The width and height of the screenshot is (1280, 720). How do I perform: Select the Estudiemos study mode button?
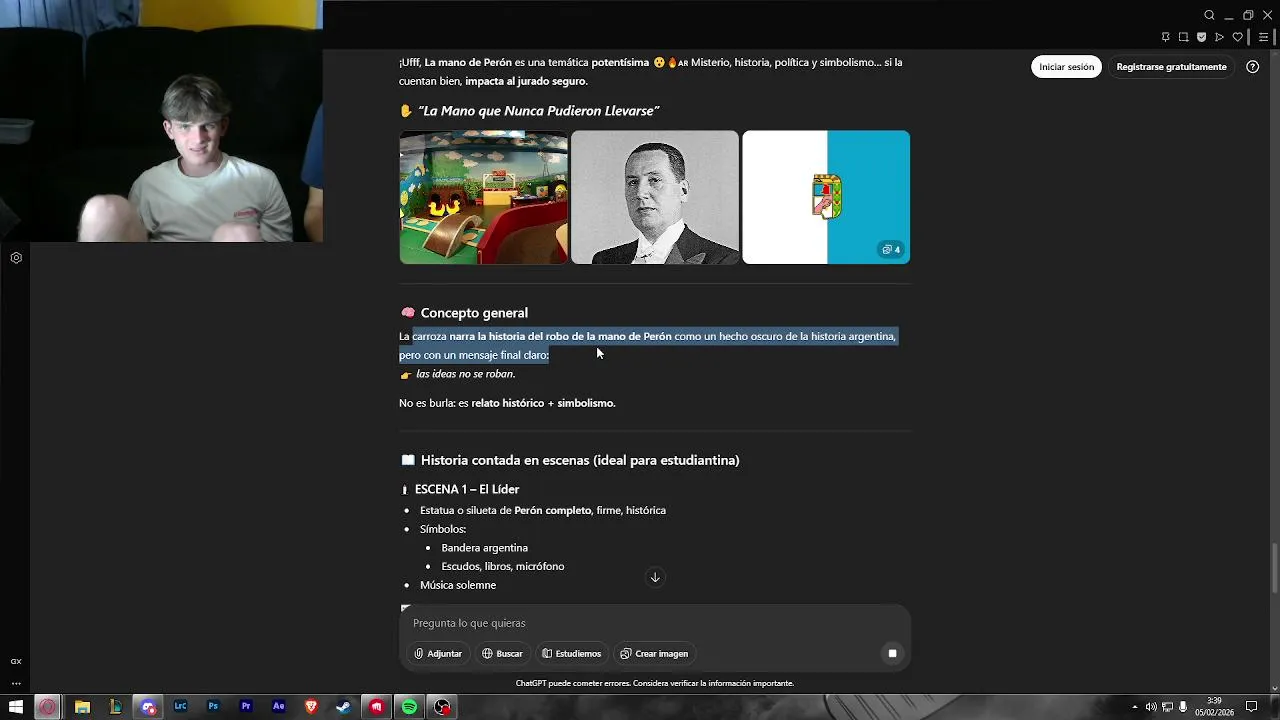572,653
